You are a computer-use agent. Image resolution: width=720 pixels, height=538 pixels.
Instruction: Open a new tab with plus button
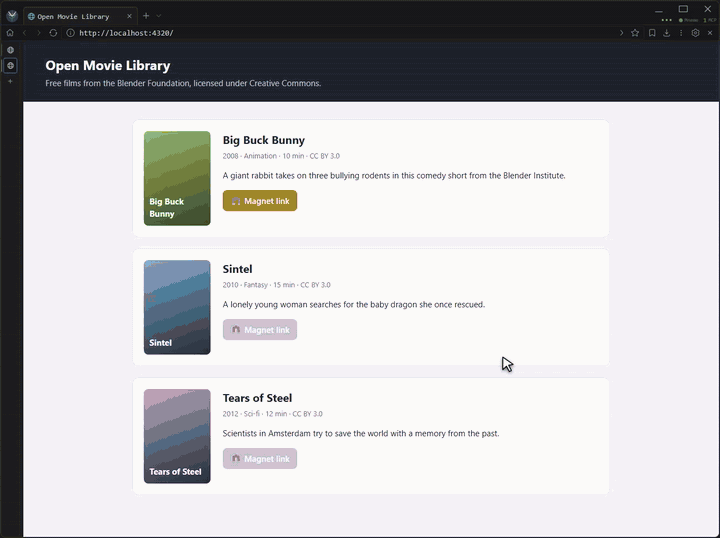coord(146,16)
